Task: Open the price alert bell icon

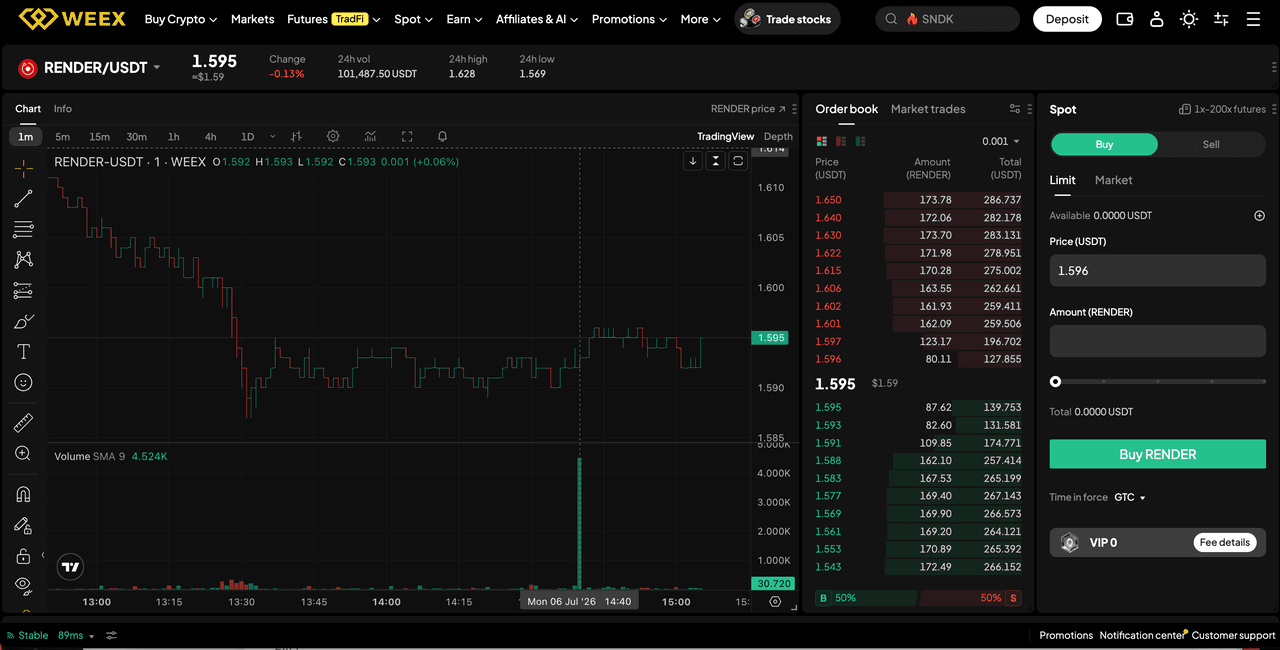Action: coord(442,136)
